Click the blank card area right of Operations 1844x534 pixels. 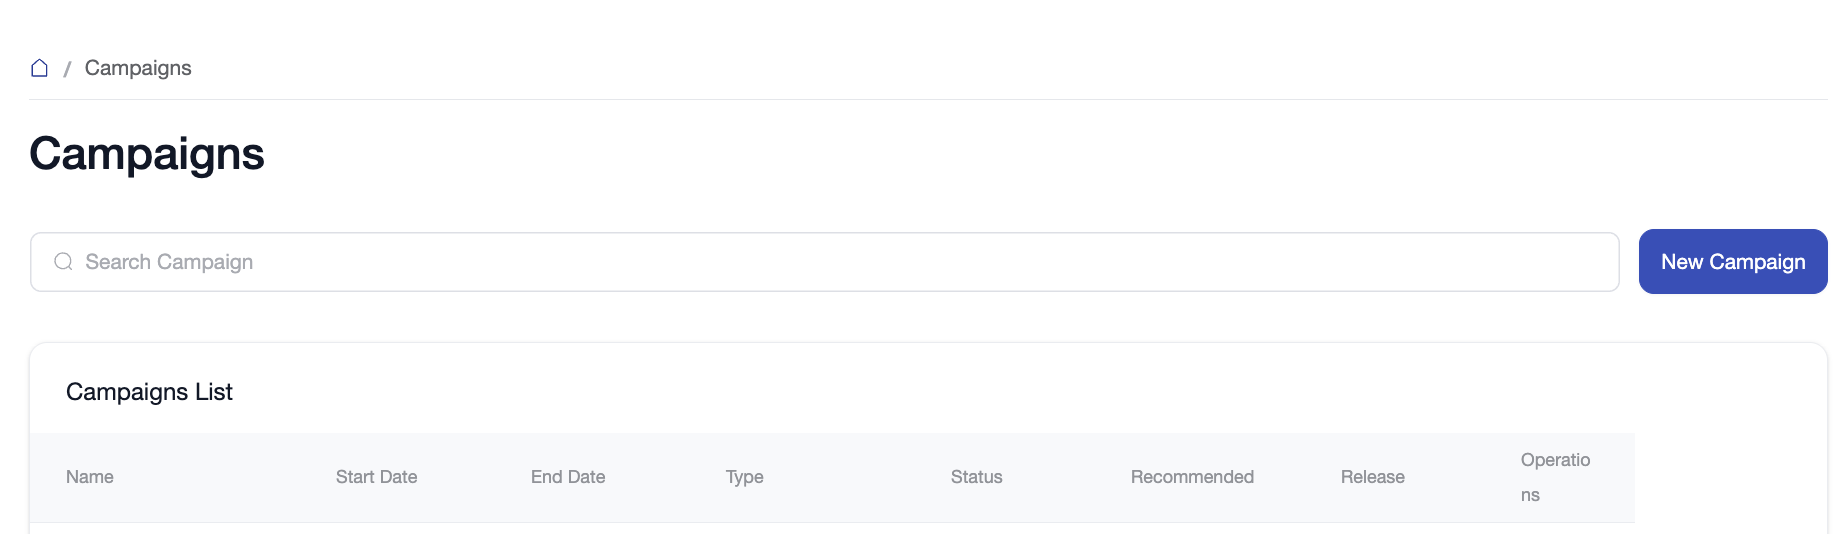pyautogui.click(x=1730, y=477)
